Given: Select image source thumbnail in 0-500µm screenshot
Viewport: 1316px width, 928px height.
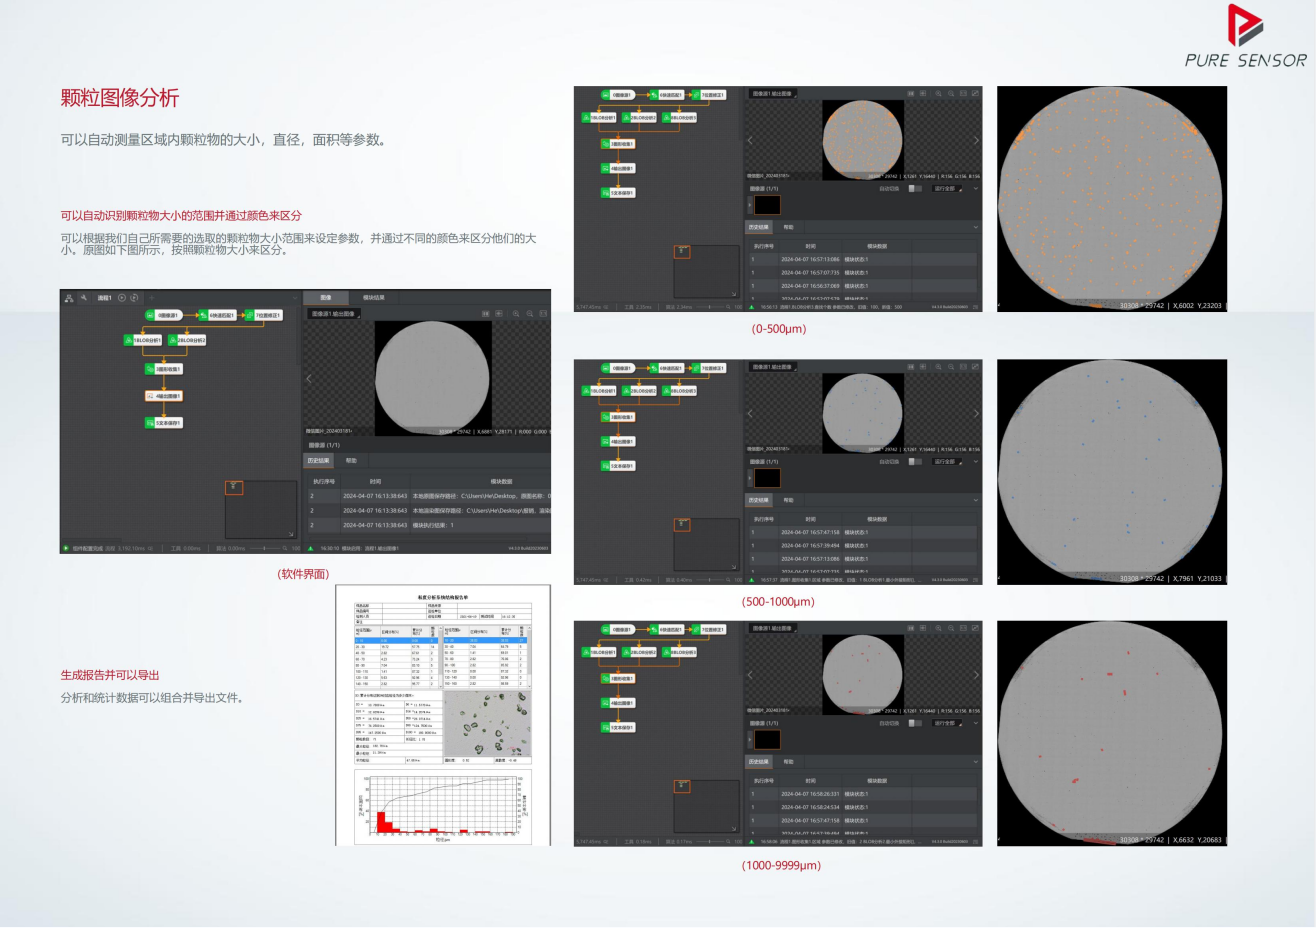Looking at the screenshot, I should 767,205.
